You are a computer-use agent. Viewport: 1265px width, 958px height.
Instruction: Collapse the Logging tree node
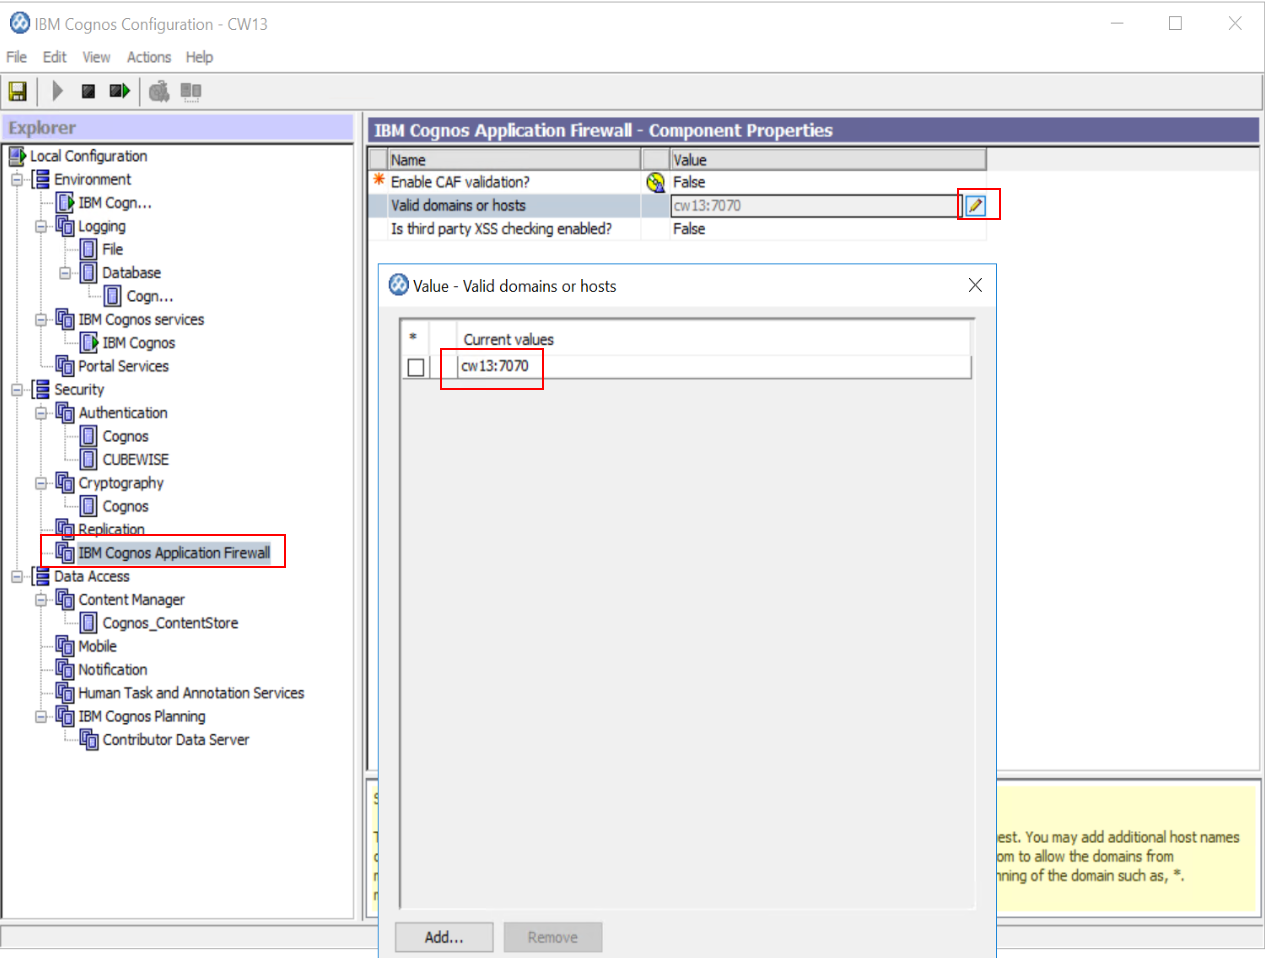41,226
